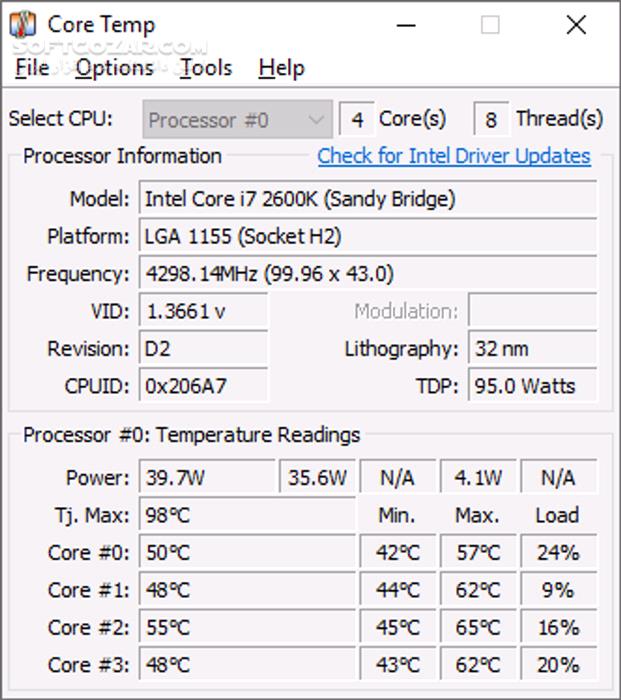
Task: Click the Tj. Max value of 98°C
Action: [246, 515]
